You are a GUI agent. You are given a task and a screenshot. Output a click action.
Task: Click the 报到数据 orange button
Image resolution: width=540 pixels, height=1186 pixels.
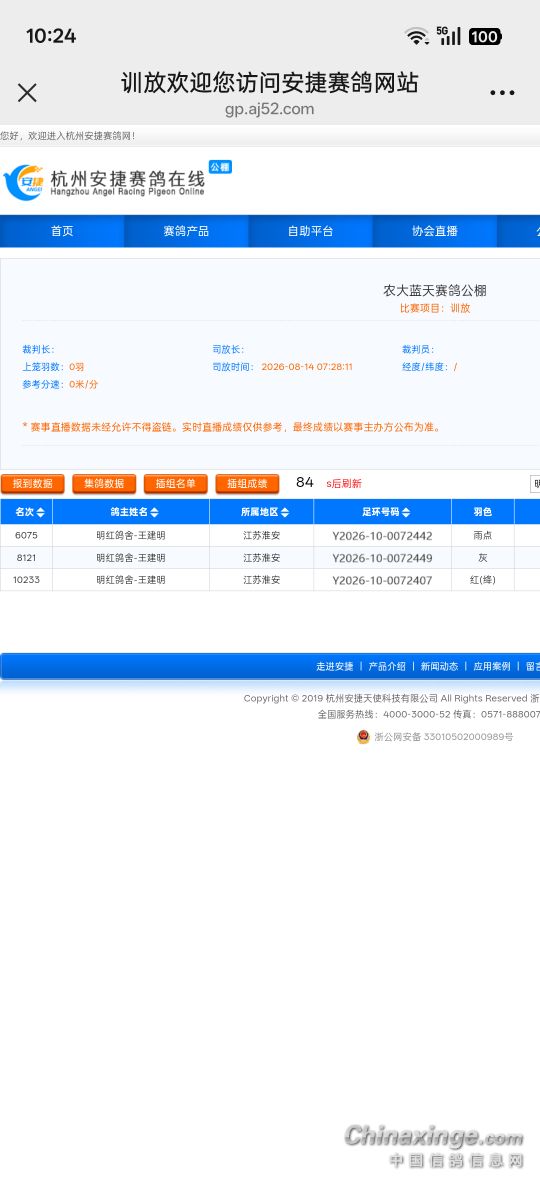pos(33,483)
